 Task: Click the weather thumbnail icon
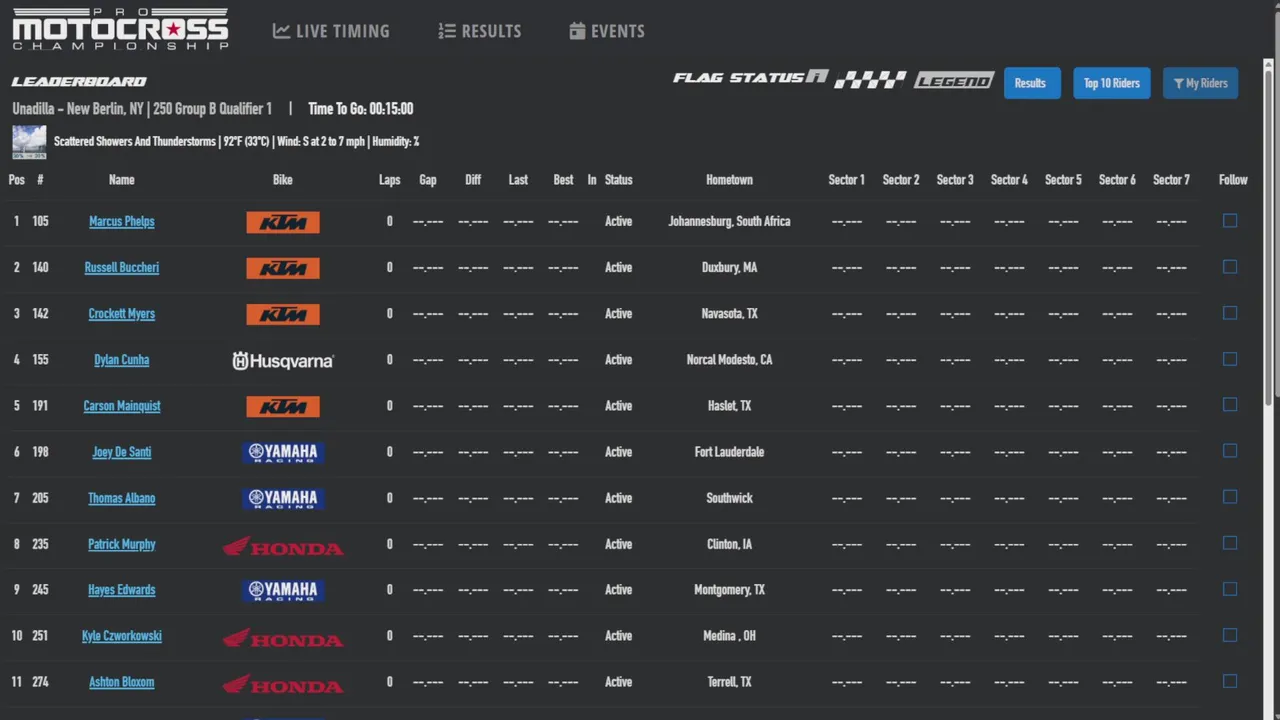pyautogui.click(x=29, y=142)
